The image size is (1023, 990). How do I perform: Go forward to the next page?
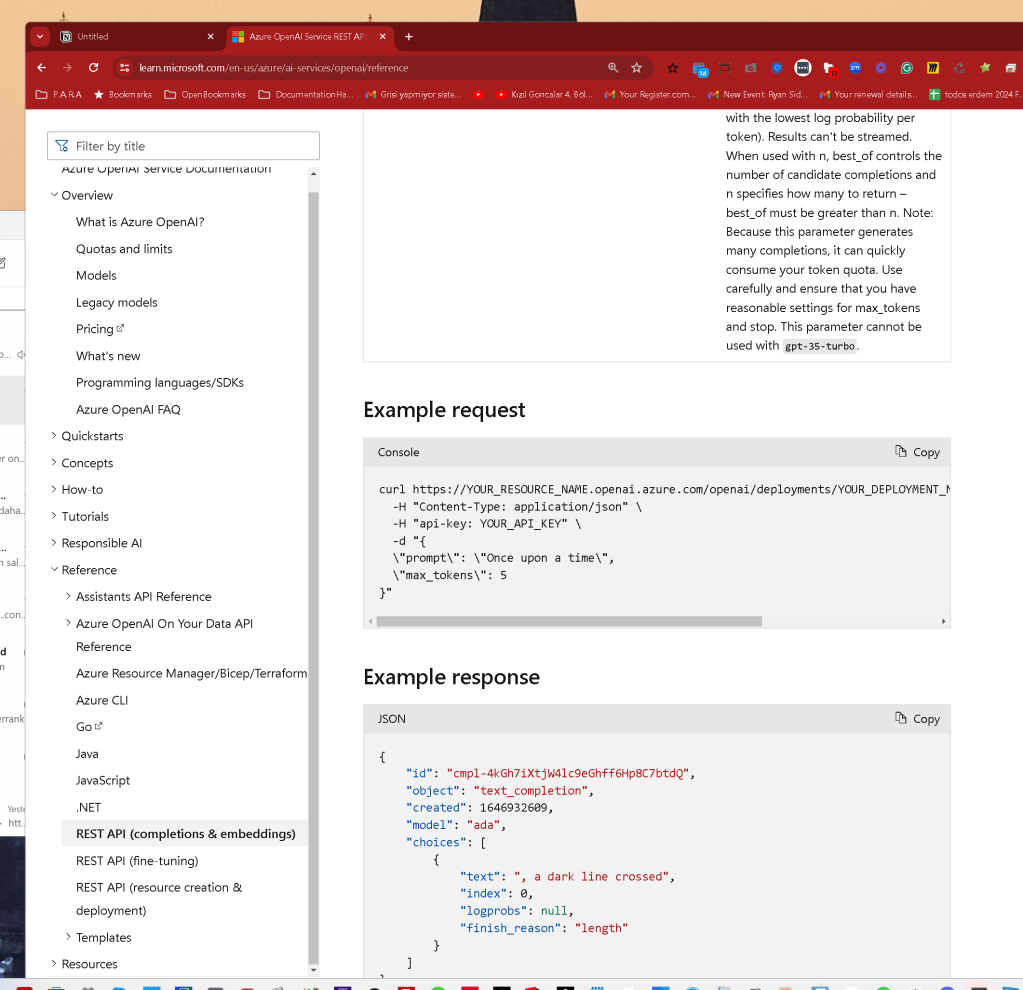coord(67,68)
